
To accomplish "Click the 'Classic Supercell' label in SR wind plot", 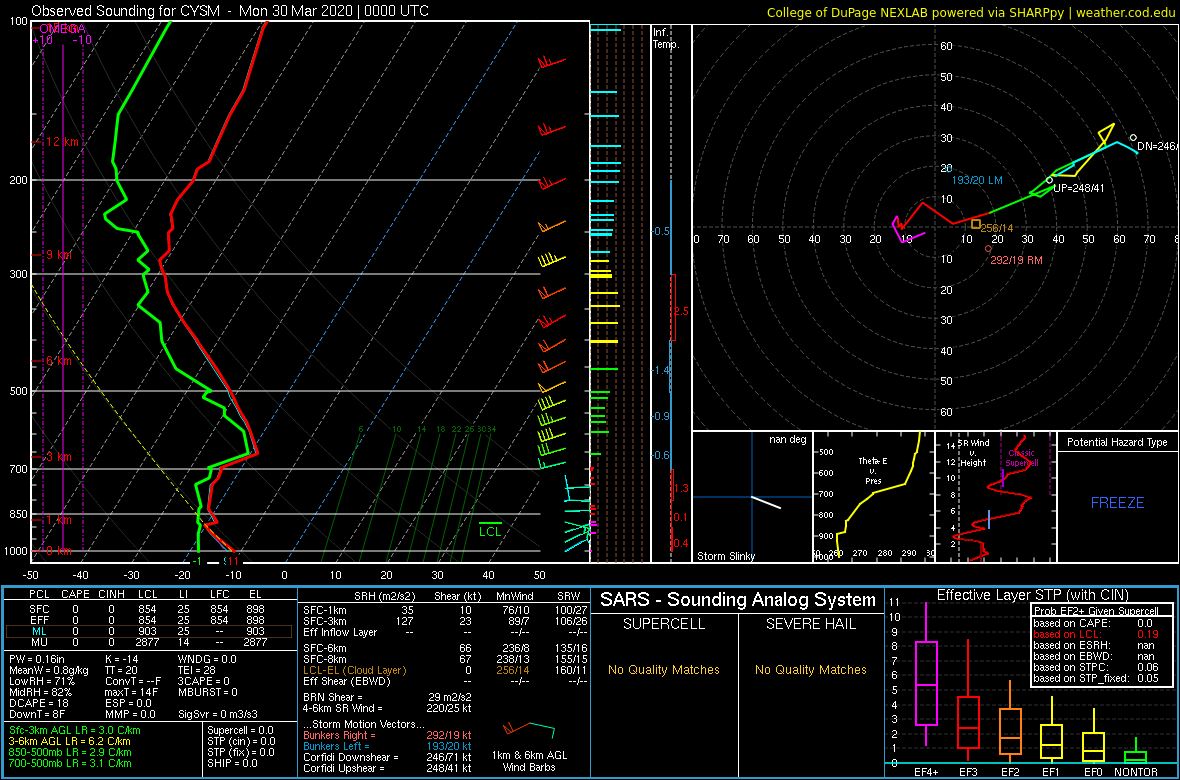I will tap(1020, 458).
